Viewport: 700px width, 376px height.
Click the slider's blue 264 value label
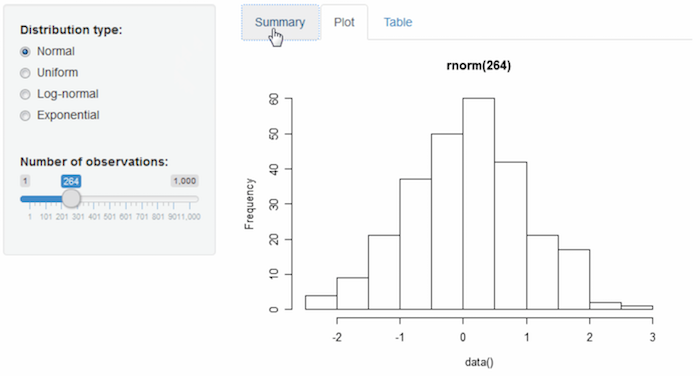[71, 181]
